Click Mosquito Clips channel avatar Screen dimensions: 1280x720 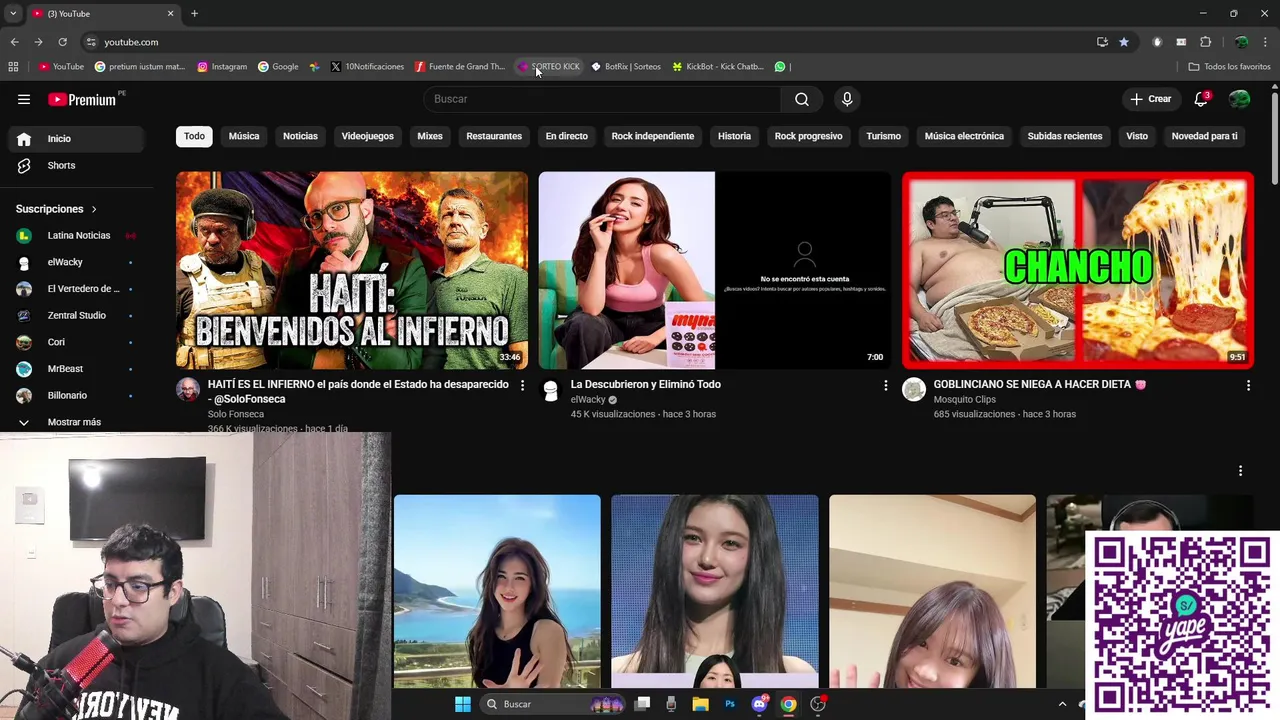[914, 390]
